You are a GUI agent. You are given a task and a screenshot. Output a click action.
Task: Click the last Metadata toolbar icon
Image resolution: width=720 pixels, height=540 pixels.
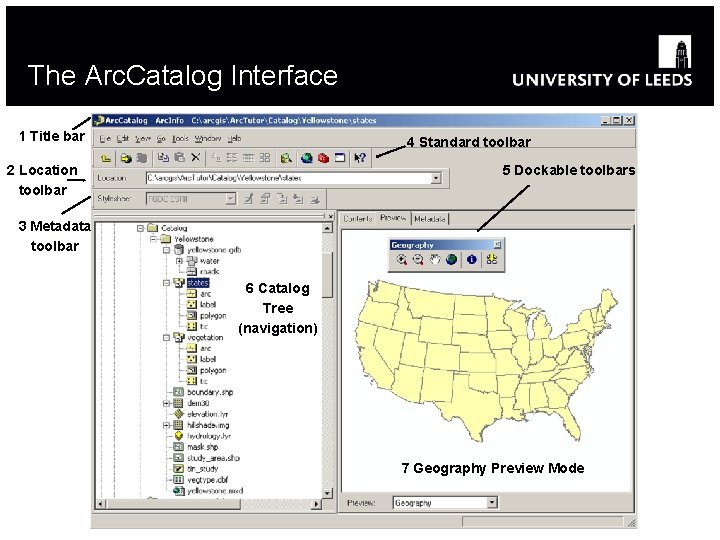click(315, 199)
